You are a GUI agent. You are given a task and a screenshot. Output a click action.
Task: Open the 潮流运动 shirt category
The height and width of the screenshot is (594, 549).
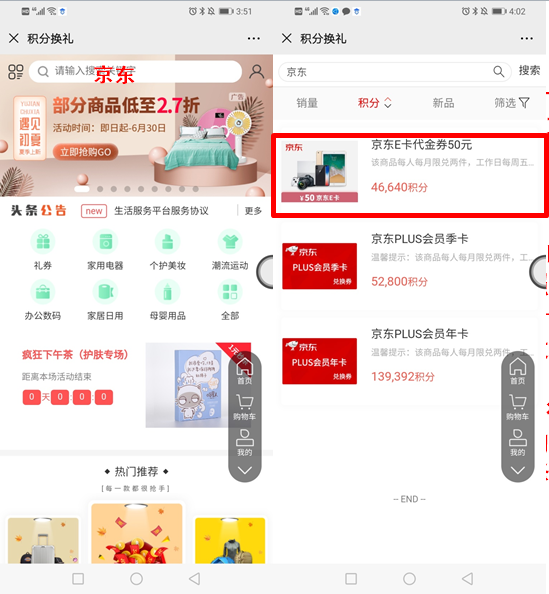[230, 242]
